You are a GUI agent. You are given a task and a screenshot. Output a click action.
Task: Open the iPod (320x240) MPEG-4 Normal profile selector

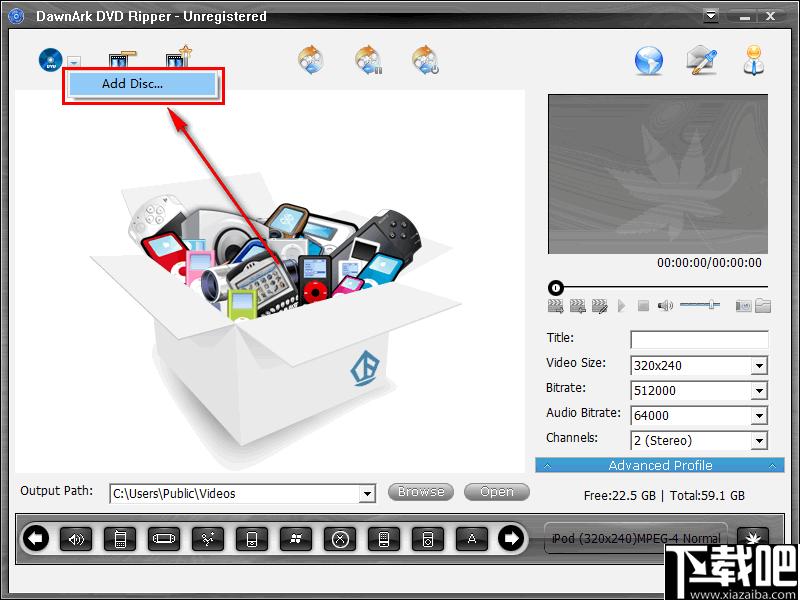pyautogui.click(x=636, y=538)
